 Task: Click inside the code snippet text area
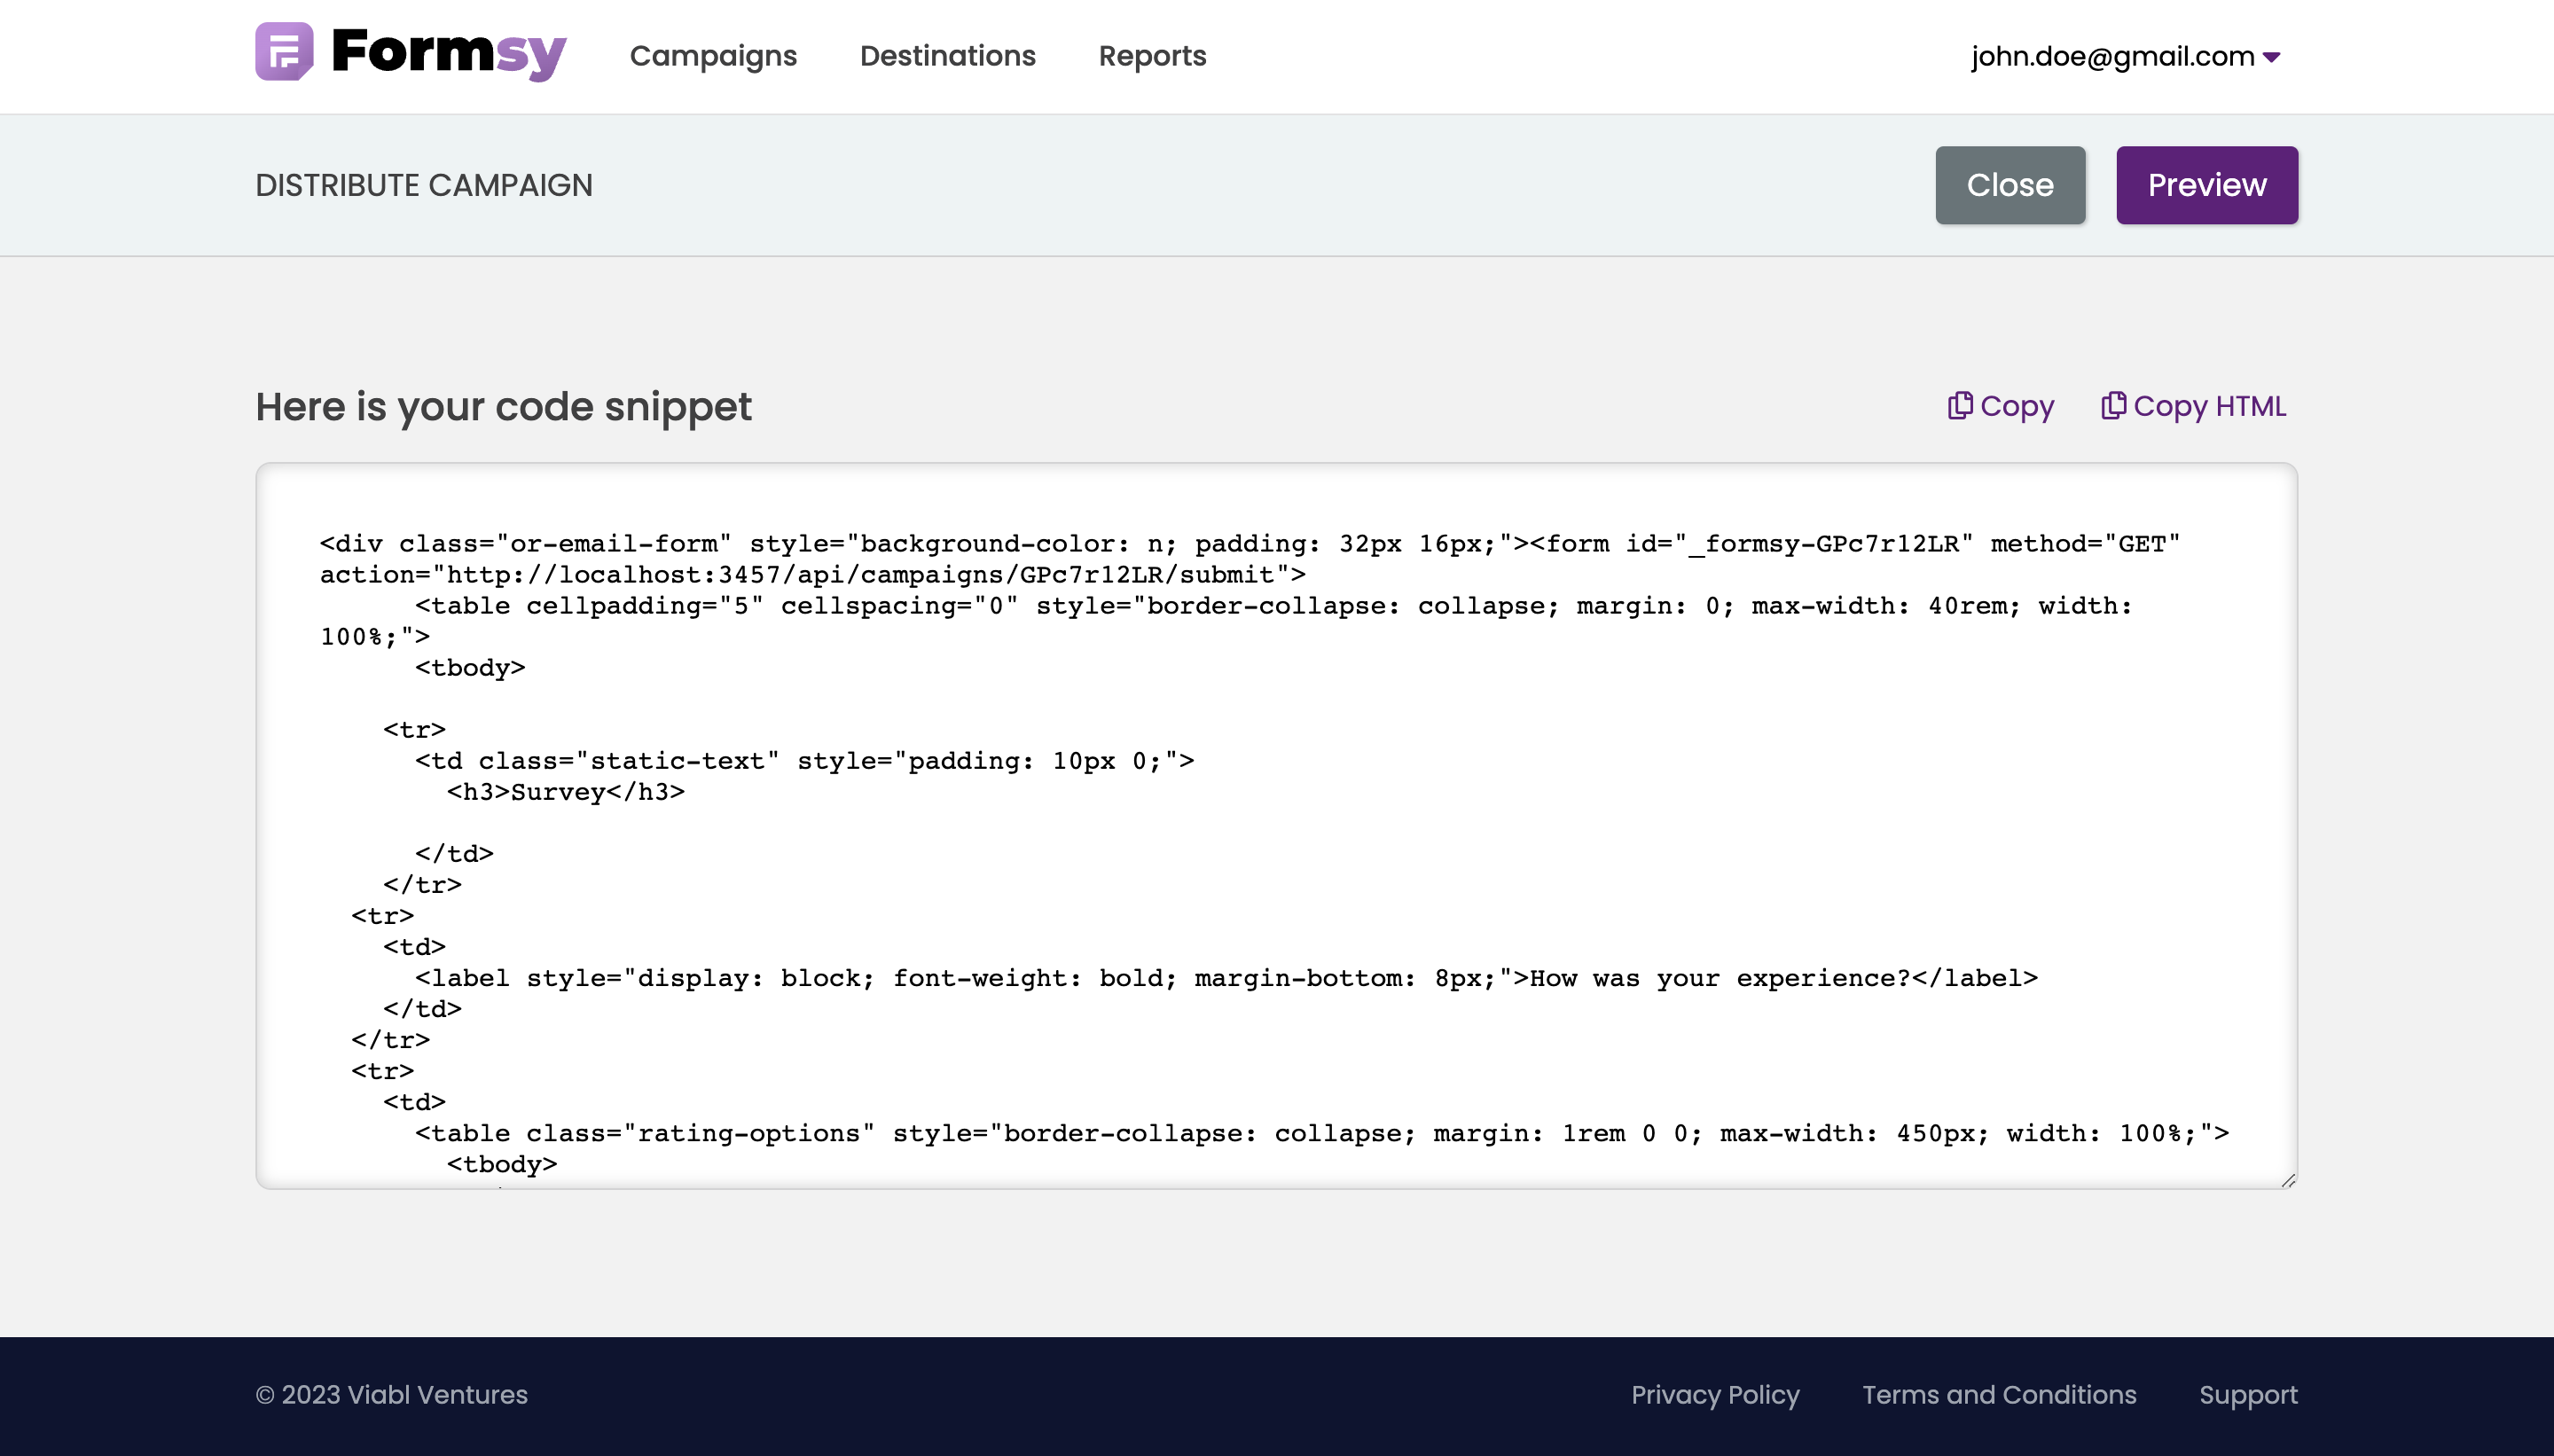pos(1277,826)
